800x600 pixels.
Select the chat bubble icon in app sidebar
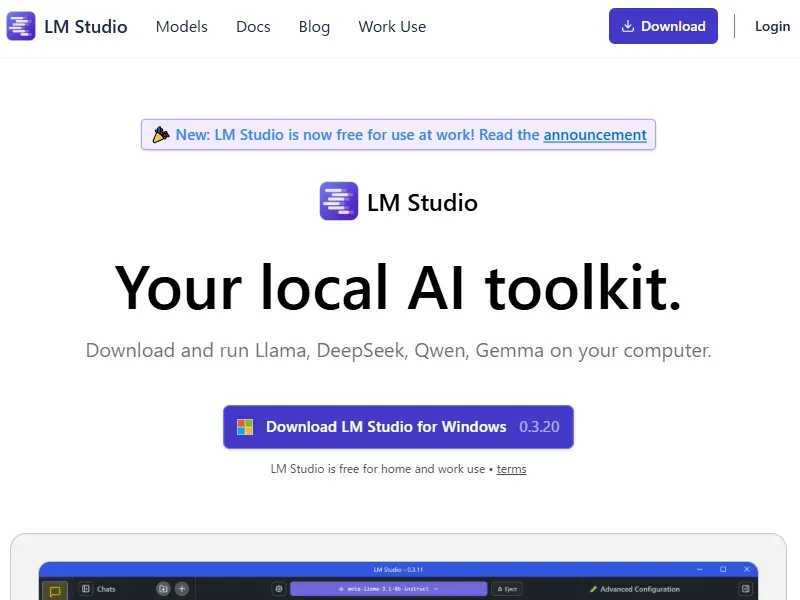point(56,589)
